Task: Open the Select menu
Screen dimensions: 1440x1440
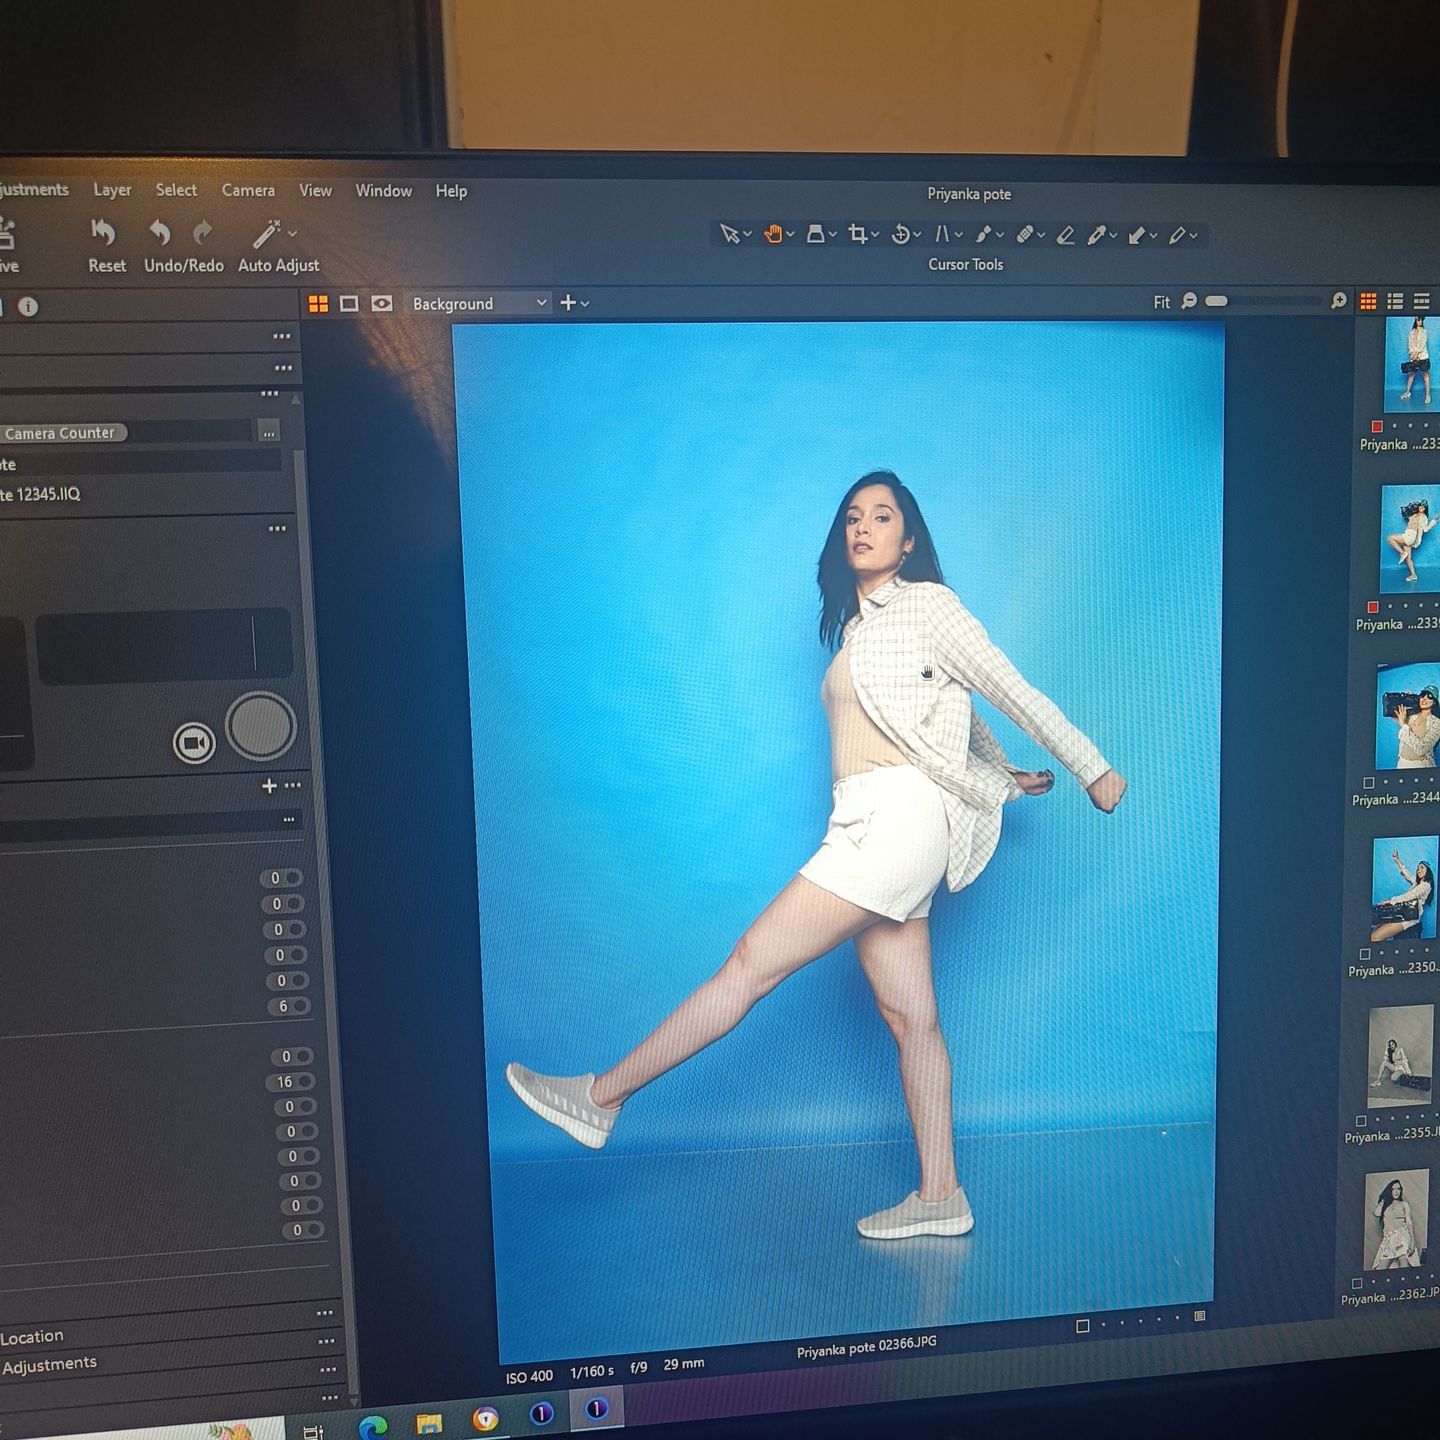Action: [176, 190]
